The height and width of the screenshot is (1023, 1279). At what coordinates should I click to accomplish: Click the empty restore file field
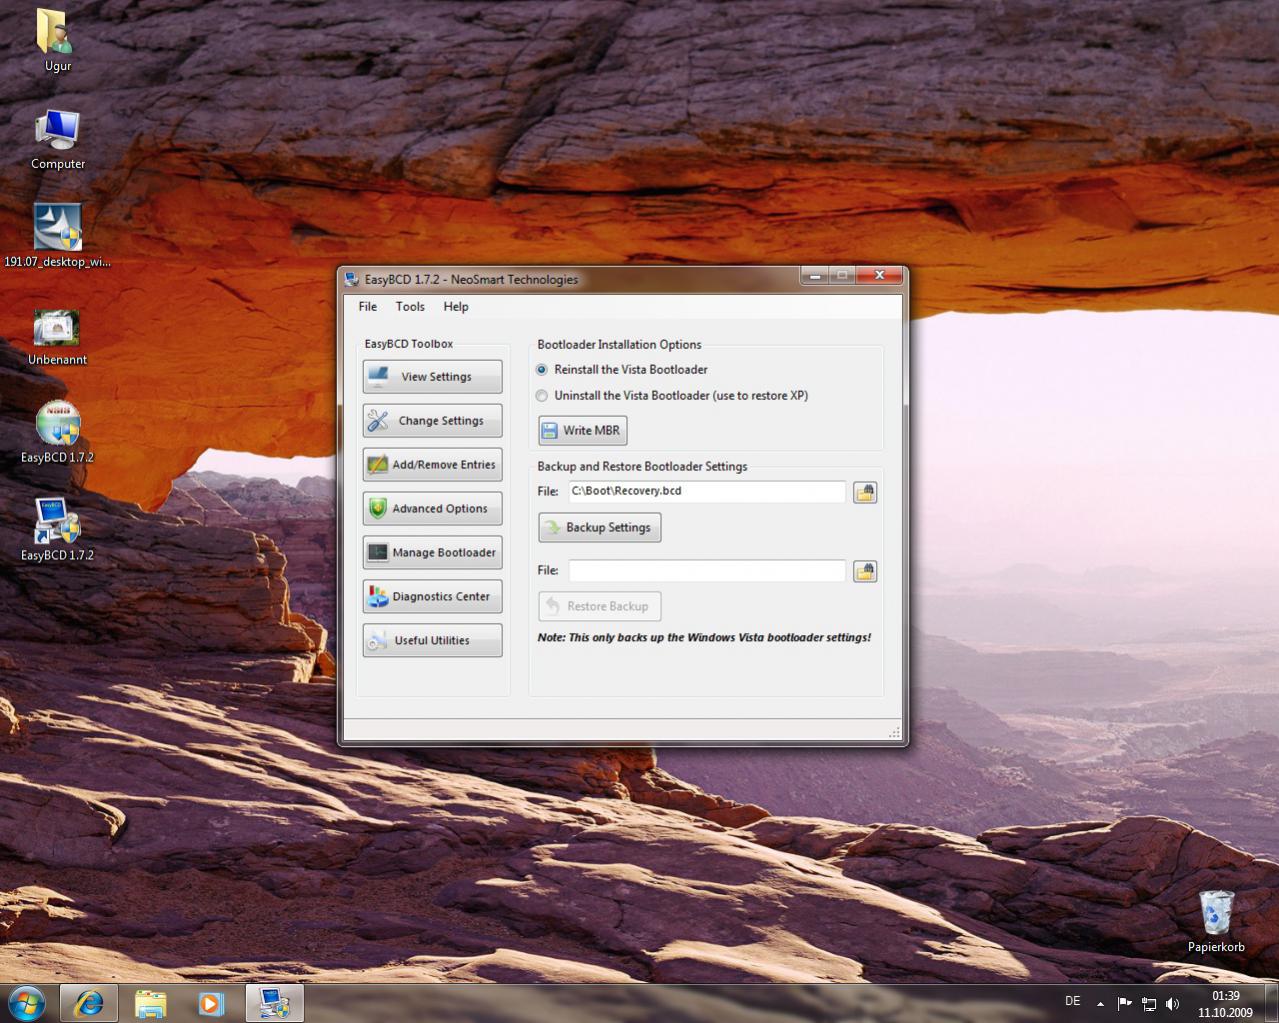[707, 571]
